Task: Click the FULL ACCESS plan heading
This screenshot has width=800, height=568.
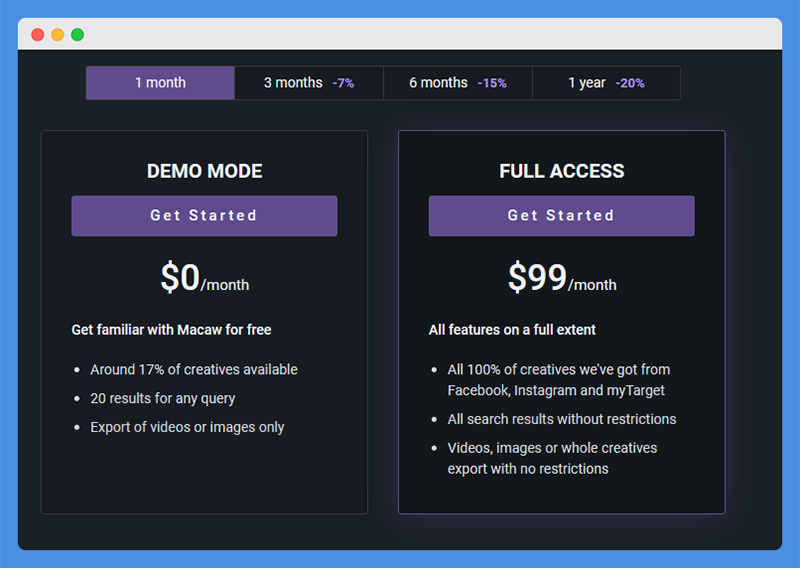Action: [x=562, y=171]
